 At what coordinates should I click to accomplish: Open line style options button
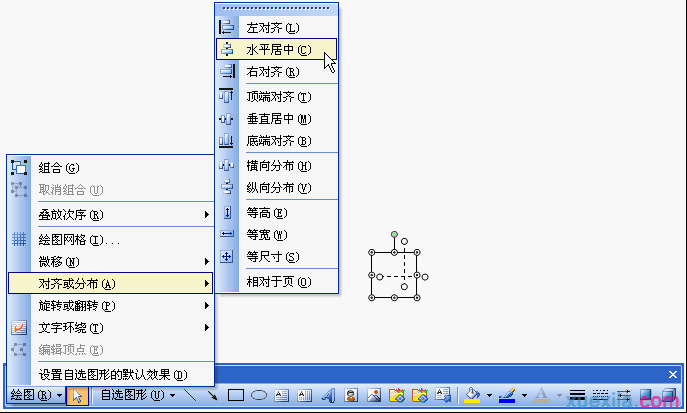click(577, 395)
